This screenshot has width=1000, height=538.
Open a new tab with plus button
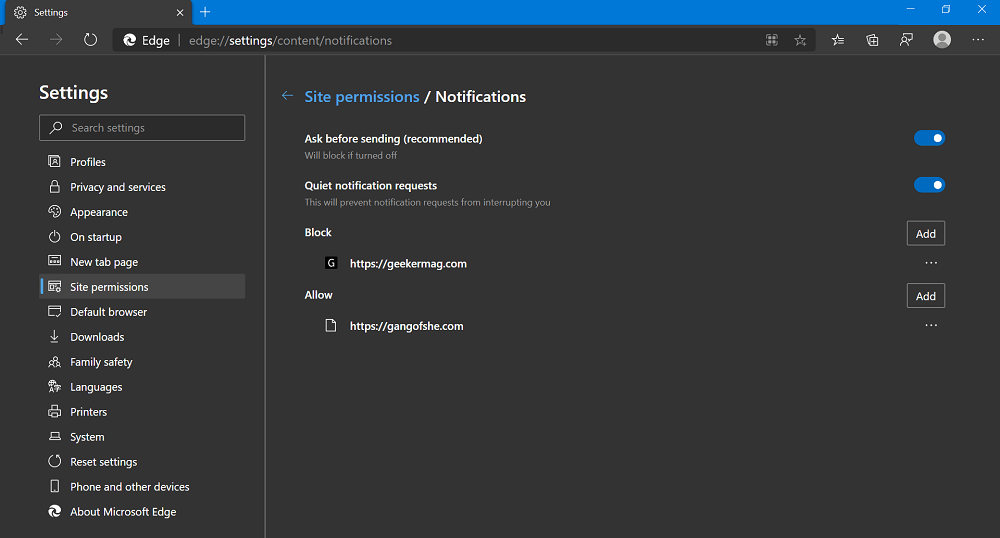pyautogui.click(x=205, y=12)
